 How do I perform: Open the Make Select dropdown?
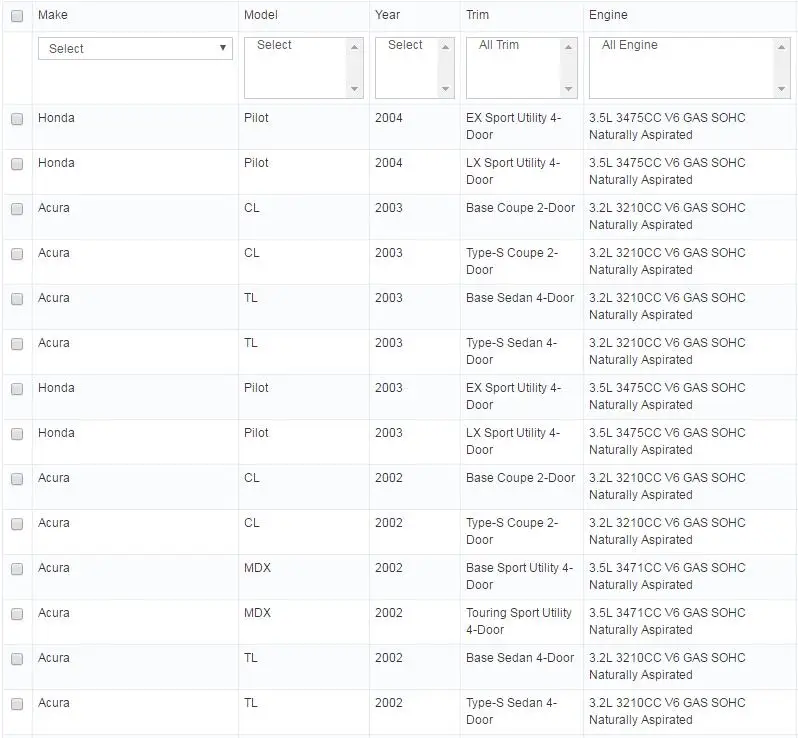(x=135, y=48)
